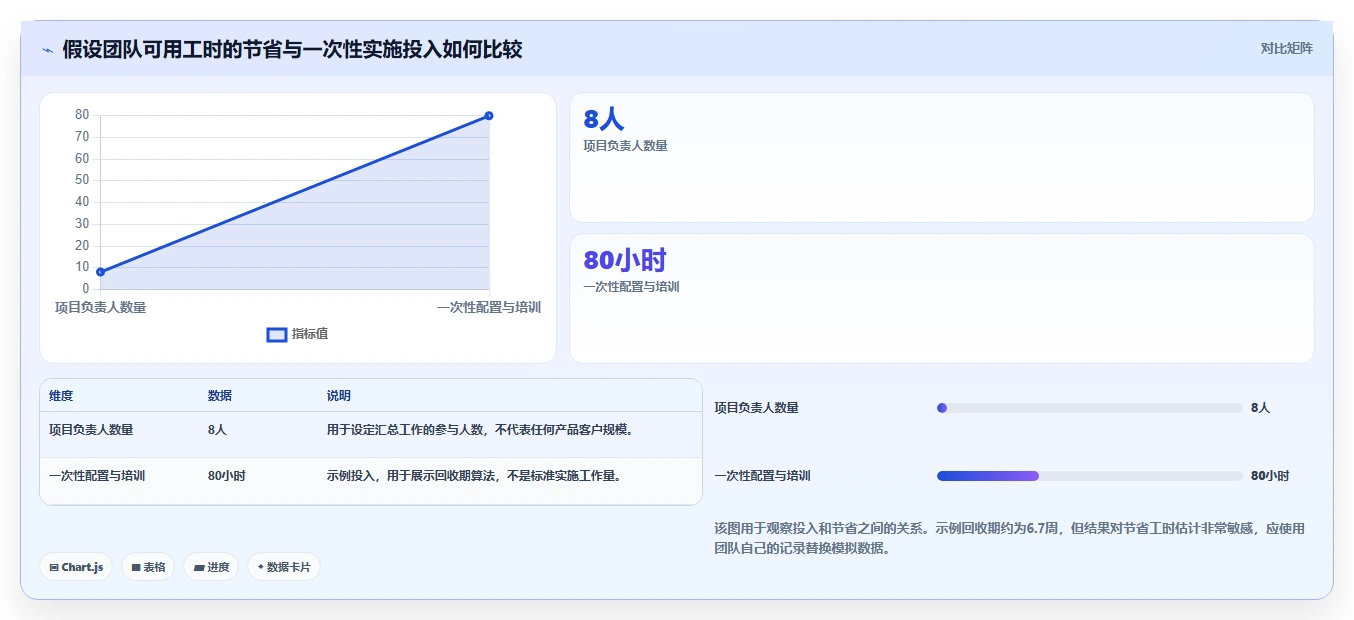
Task: Click the note paragraph mentioning 6.7周
Action: click(x=1010, y=538)
